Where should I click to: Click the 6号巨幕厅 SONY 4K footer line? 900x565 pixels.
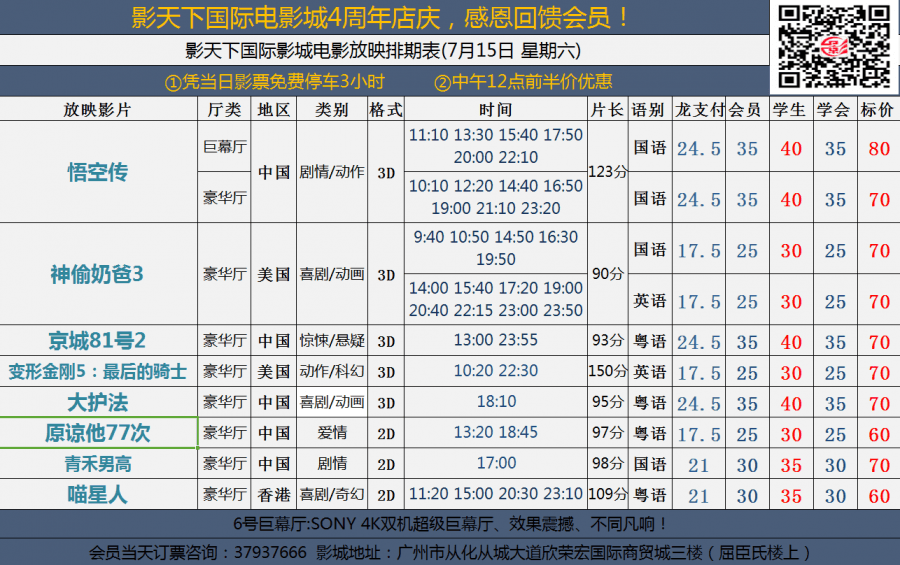click(x=450, y=524)
